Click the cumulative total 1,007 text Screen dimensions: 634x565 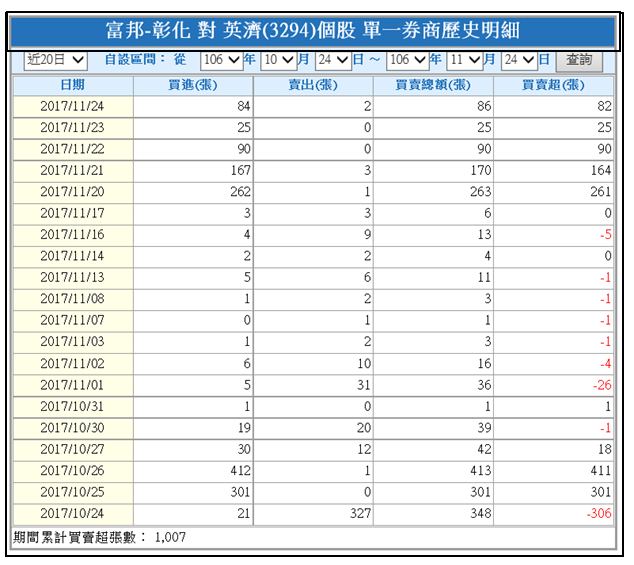[x=170, y=538]
